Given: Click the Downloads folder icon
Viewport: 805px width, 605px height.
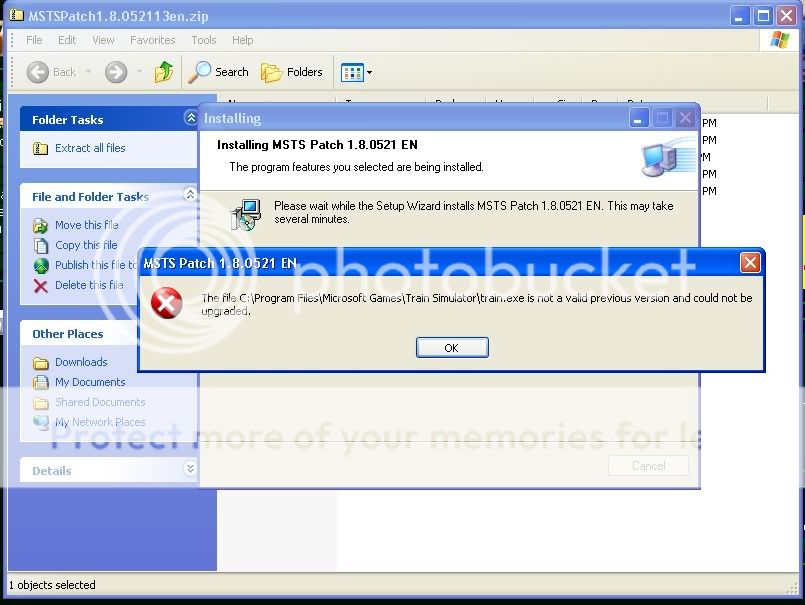Looking at the screenshot, I should [x=41, y=363].
